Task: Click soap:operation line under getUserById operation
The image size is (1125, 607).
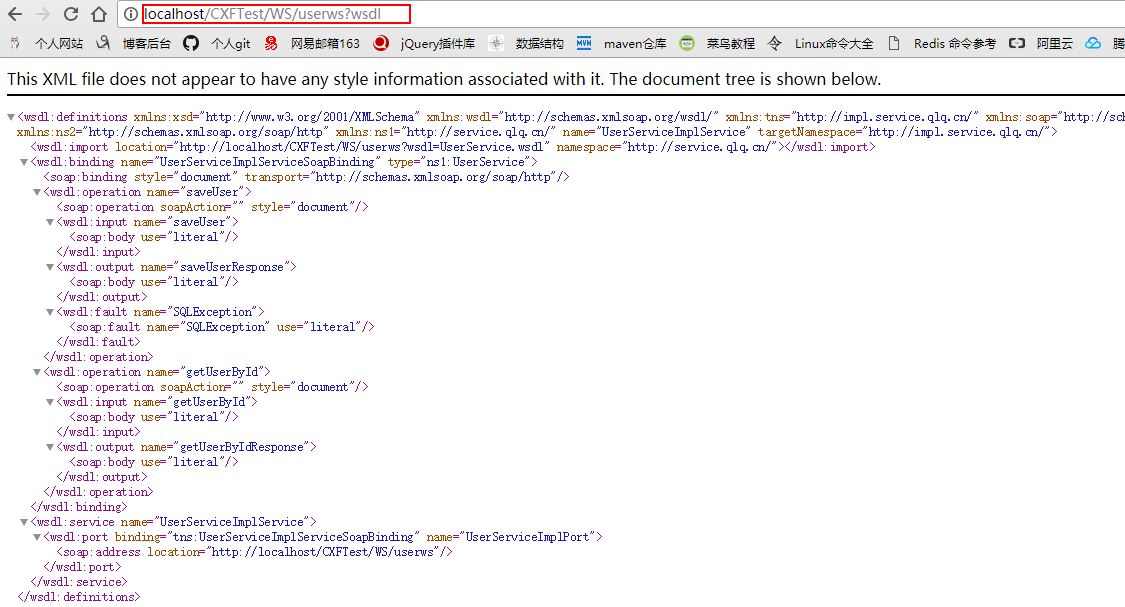Action: [212, 387]
